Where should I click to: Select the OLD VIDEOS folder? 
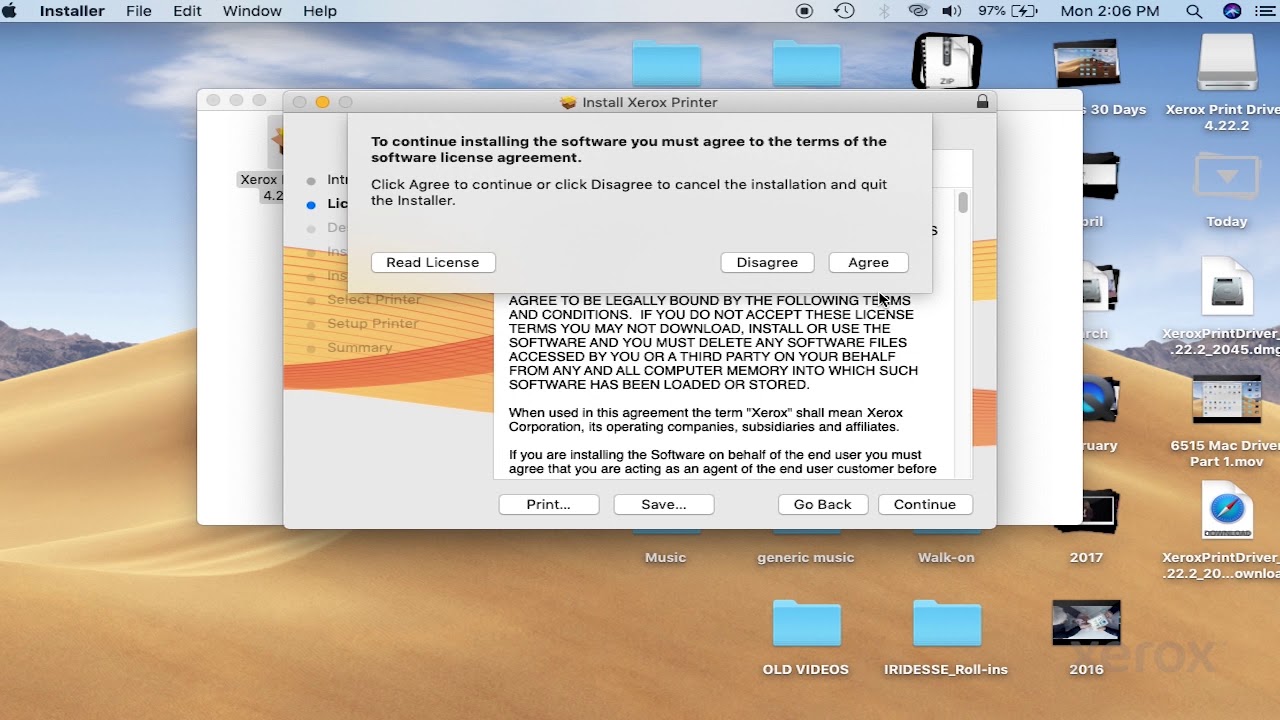point(806,624)
